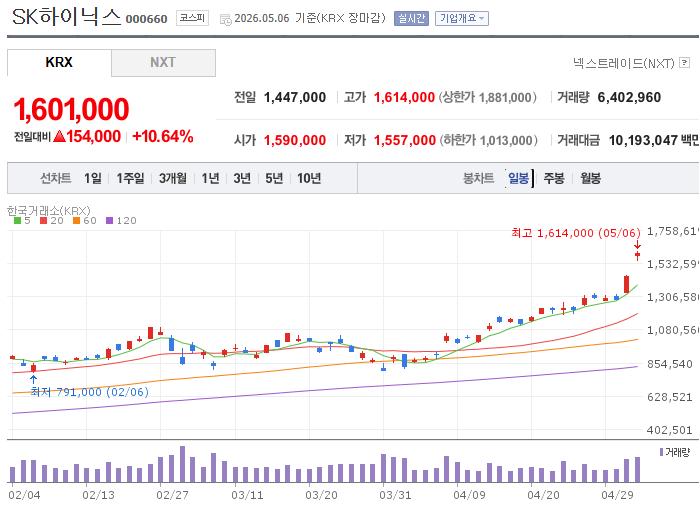Click the 코스피 market badge
This screenshot has width=699, height=506.
point(192,18)
